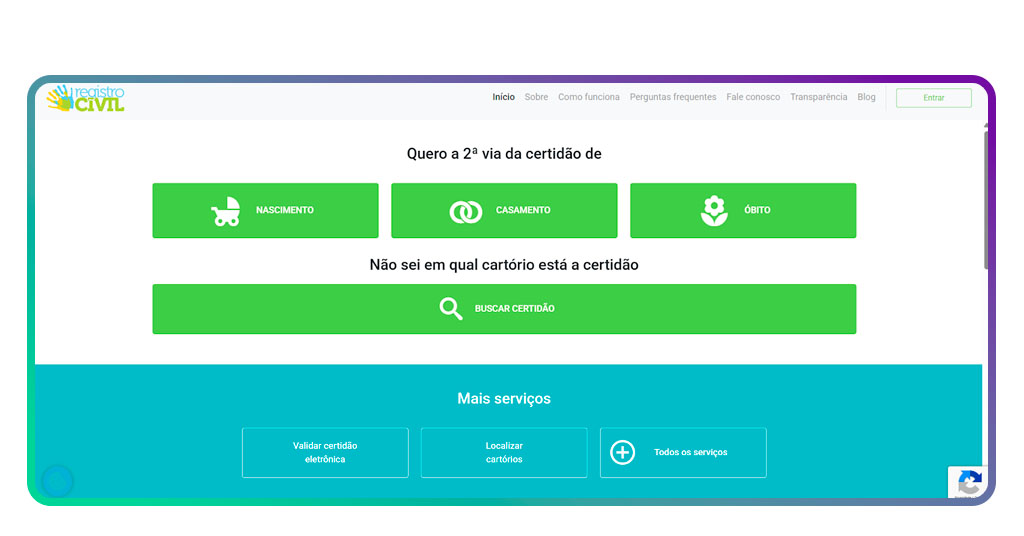The height and width of the screenshot is (536, 1024).
Task: Open Localizar cartórios service
Action: [x=504, y=452]
